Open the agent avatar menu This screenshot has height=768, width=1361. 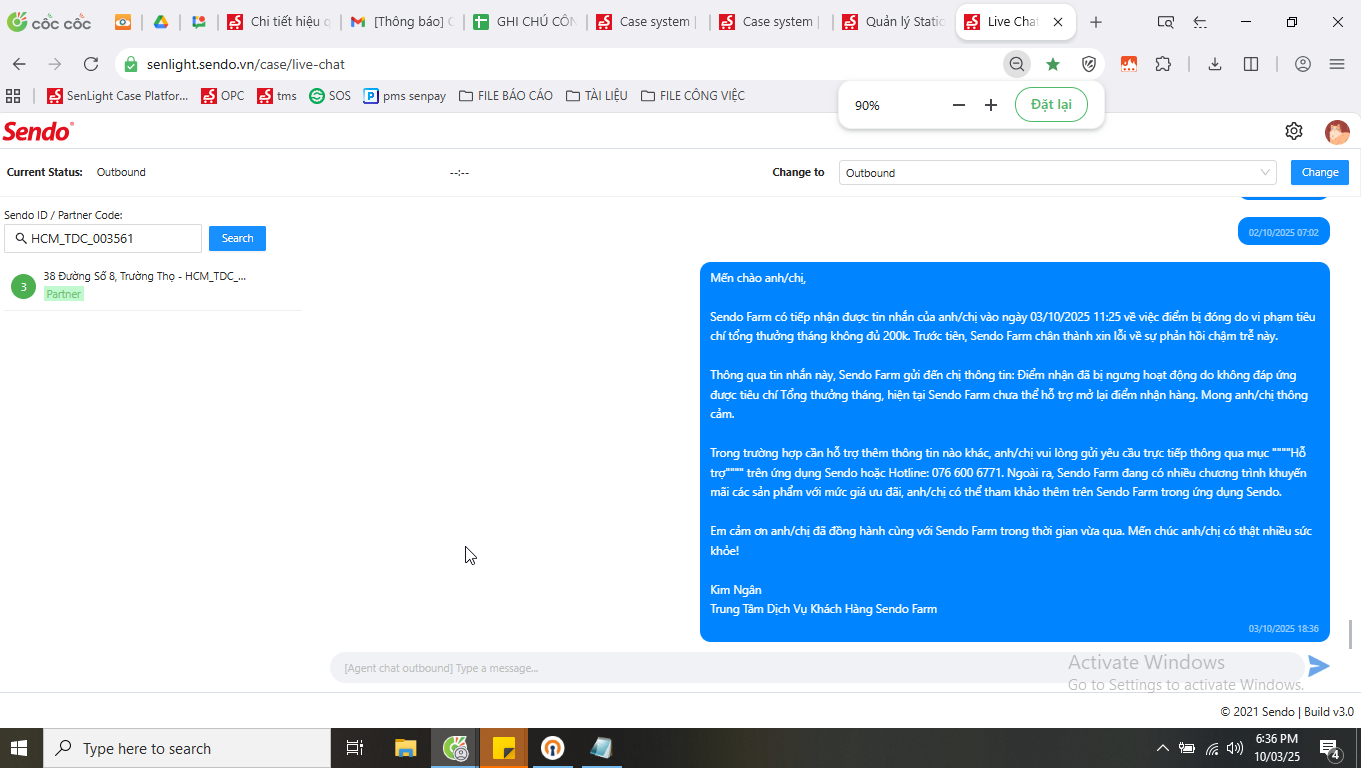(x=1337, y=132)
